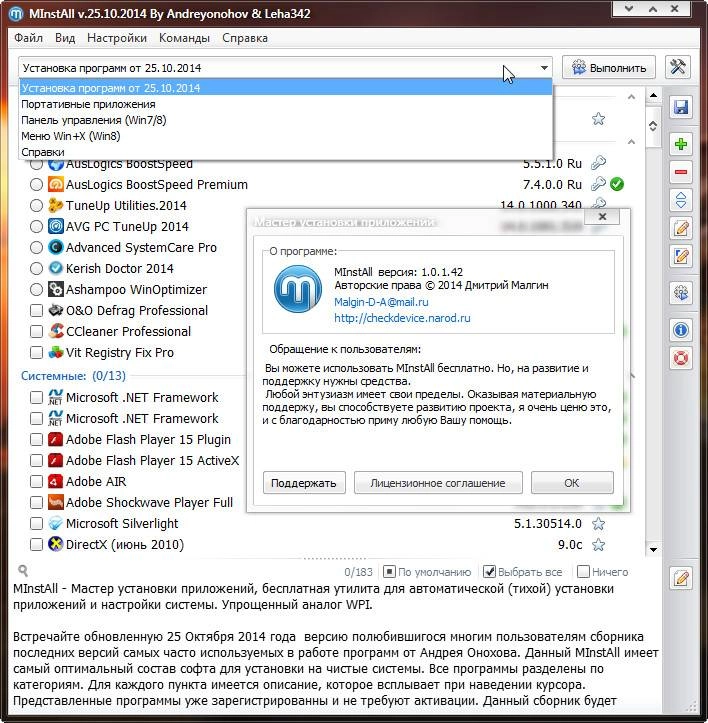Click the list scrollbar down arrow
Image resolution: width=708 pixels, height=723 pixels.
tap(653, 549)
